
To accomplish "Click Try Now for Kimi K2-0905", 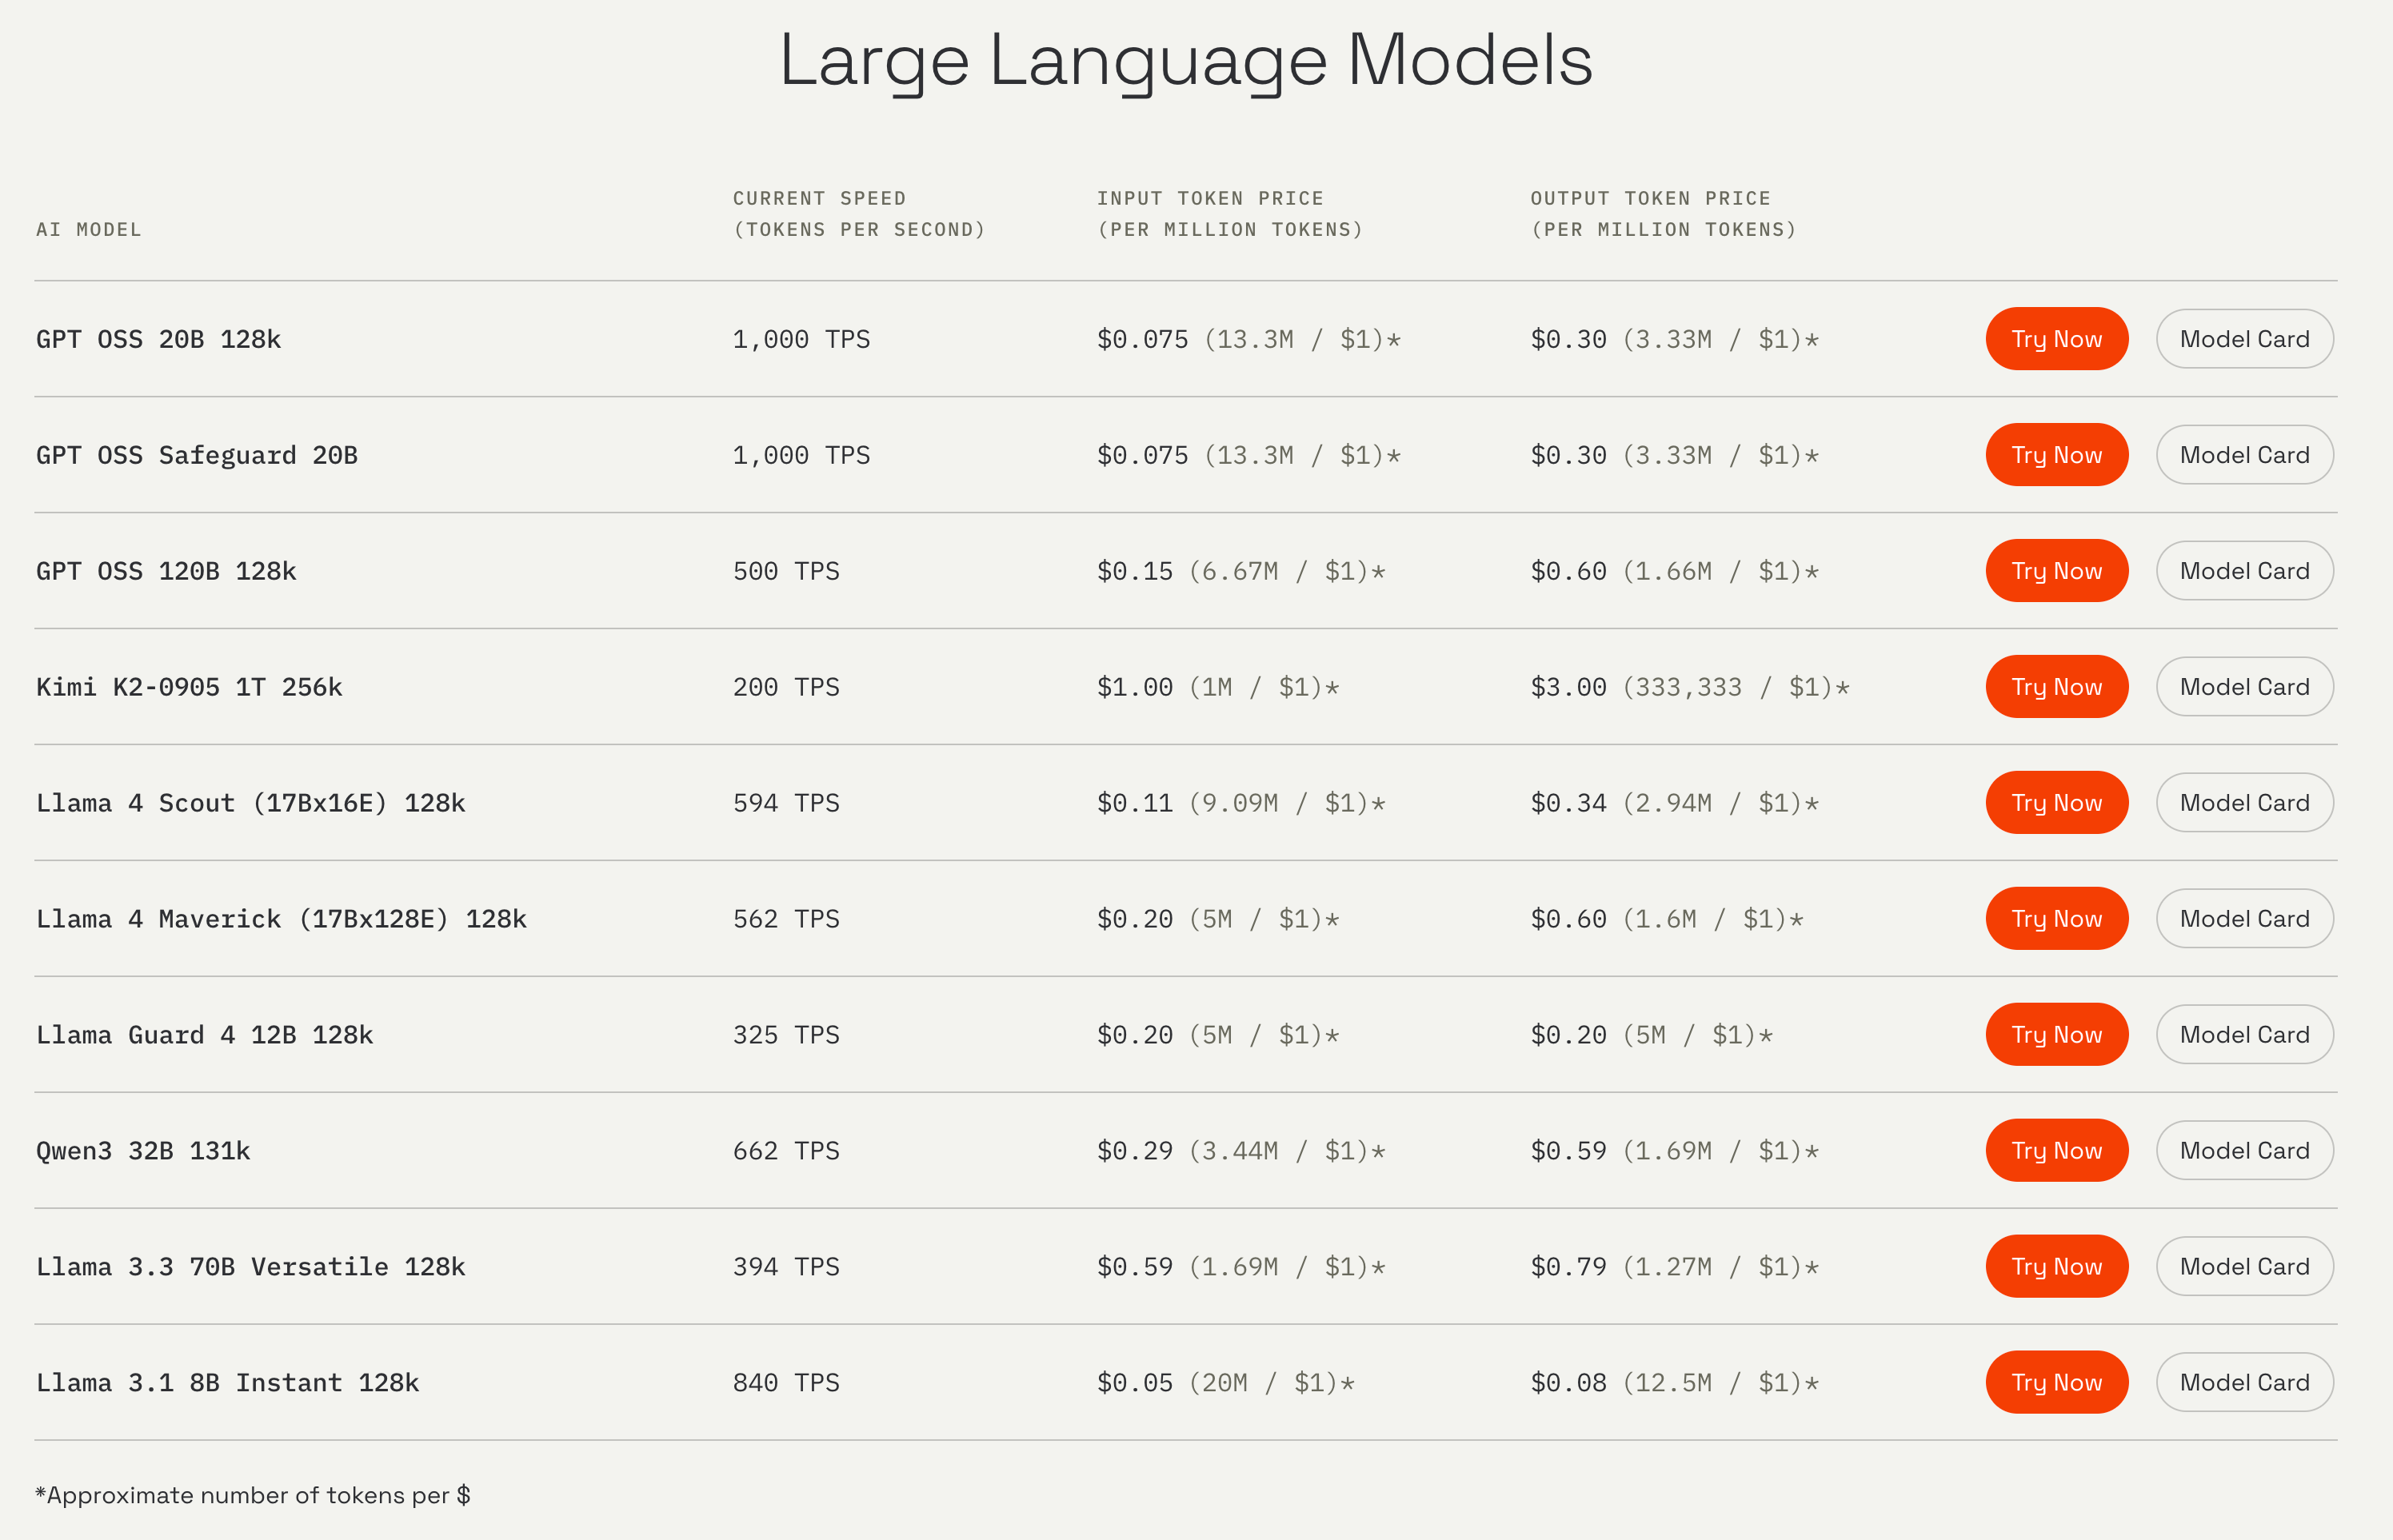I will point(2056,687).
